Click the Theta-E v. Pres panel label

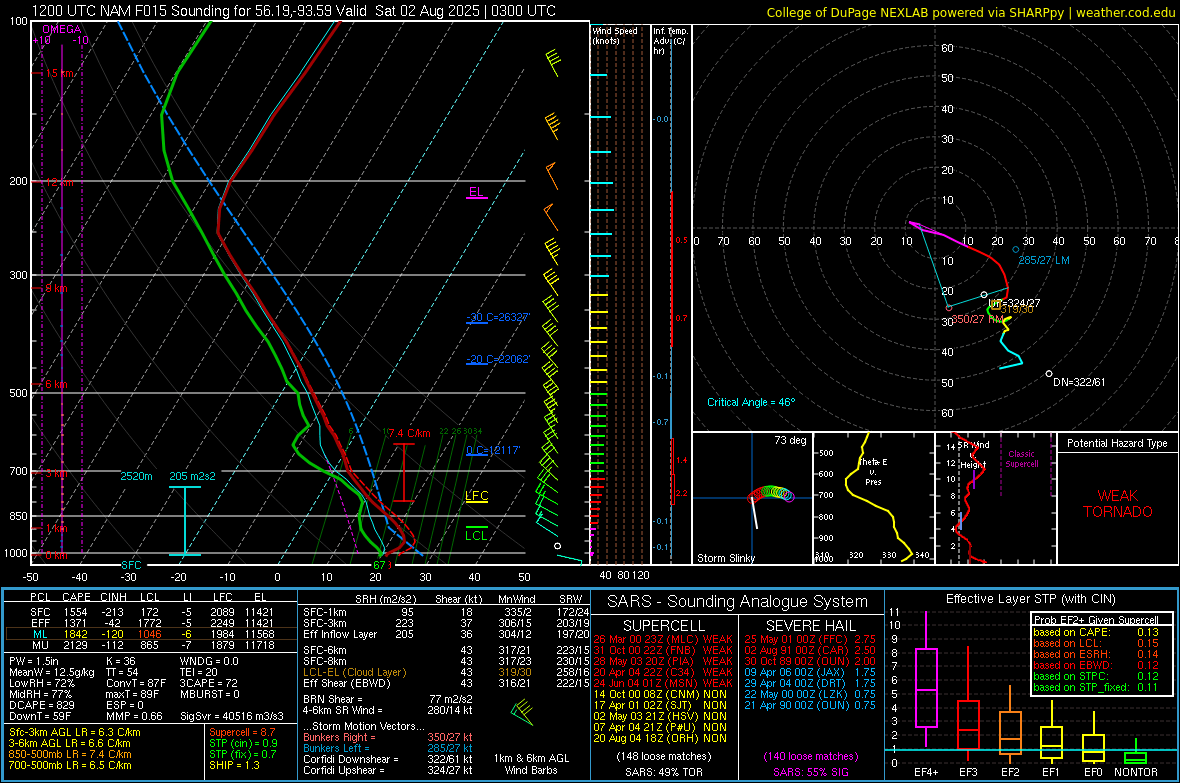873,471
